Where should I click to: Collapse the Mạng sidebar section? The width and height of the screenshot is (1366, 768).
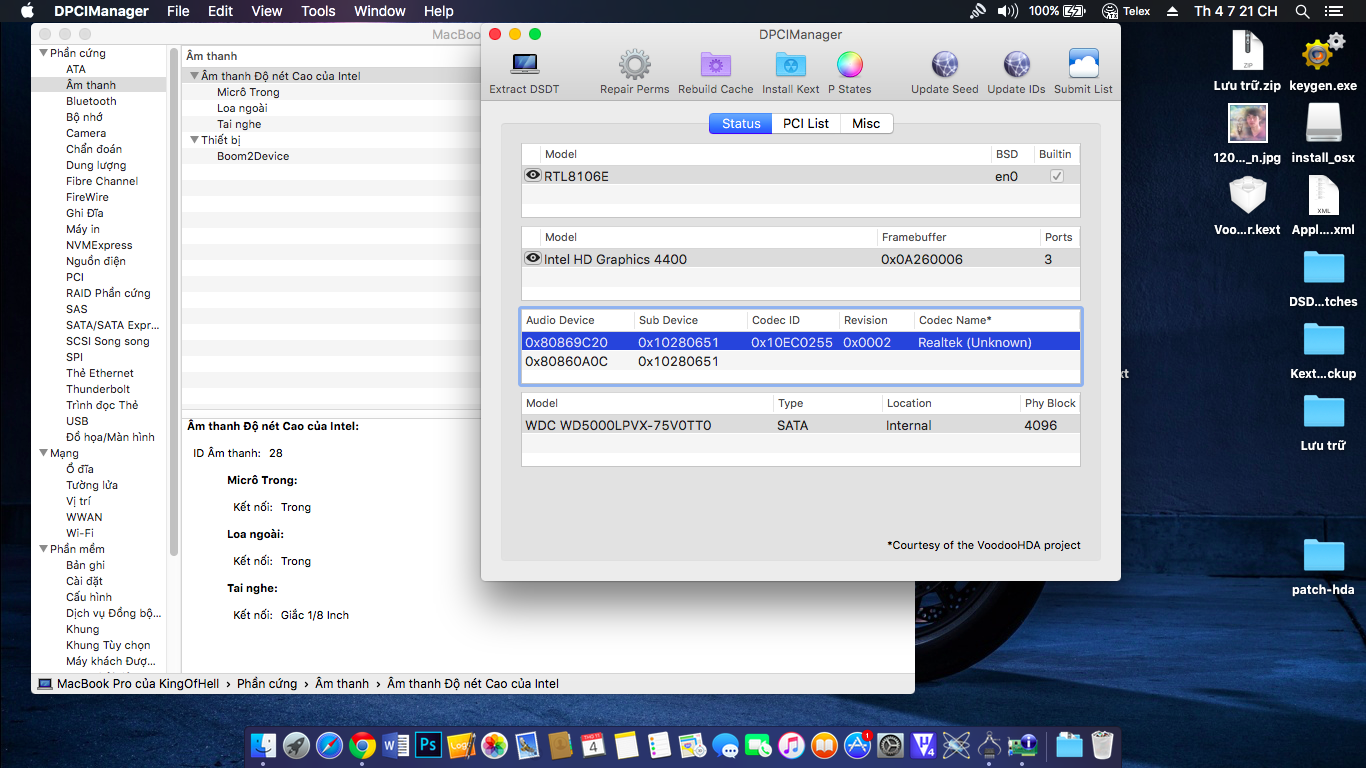point(43,453)
